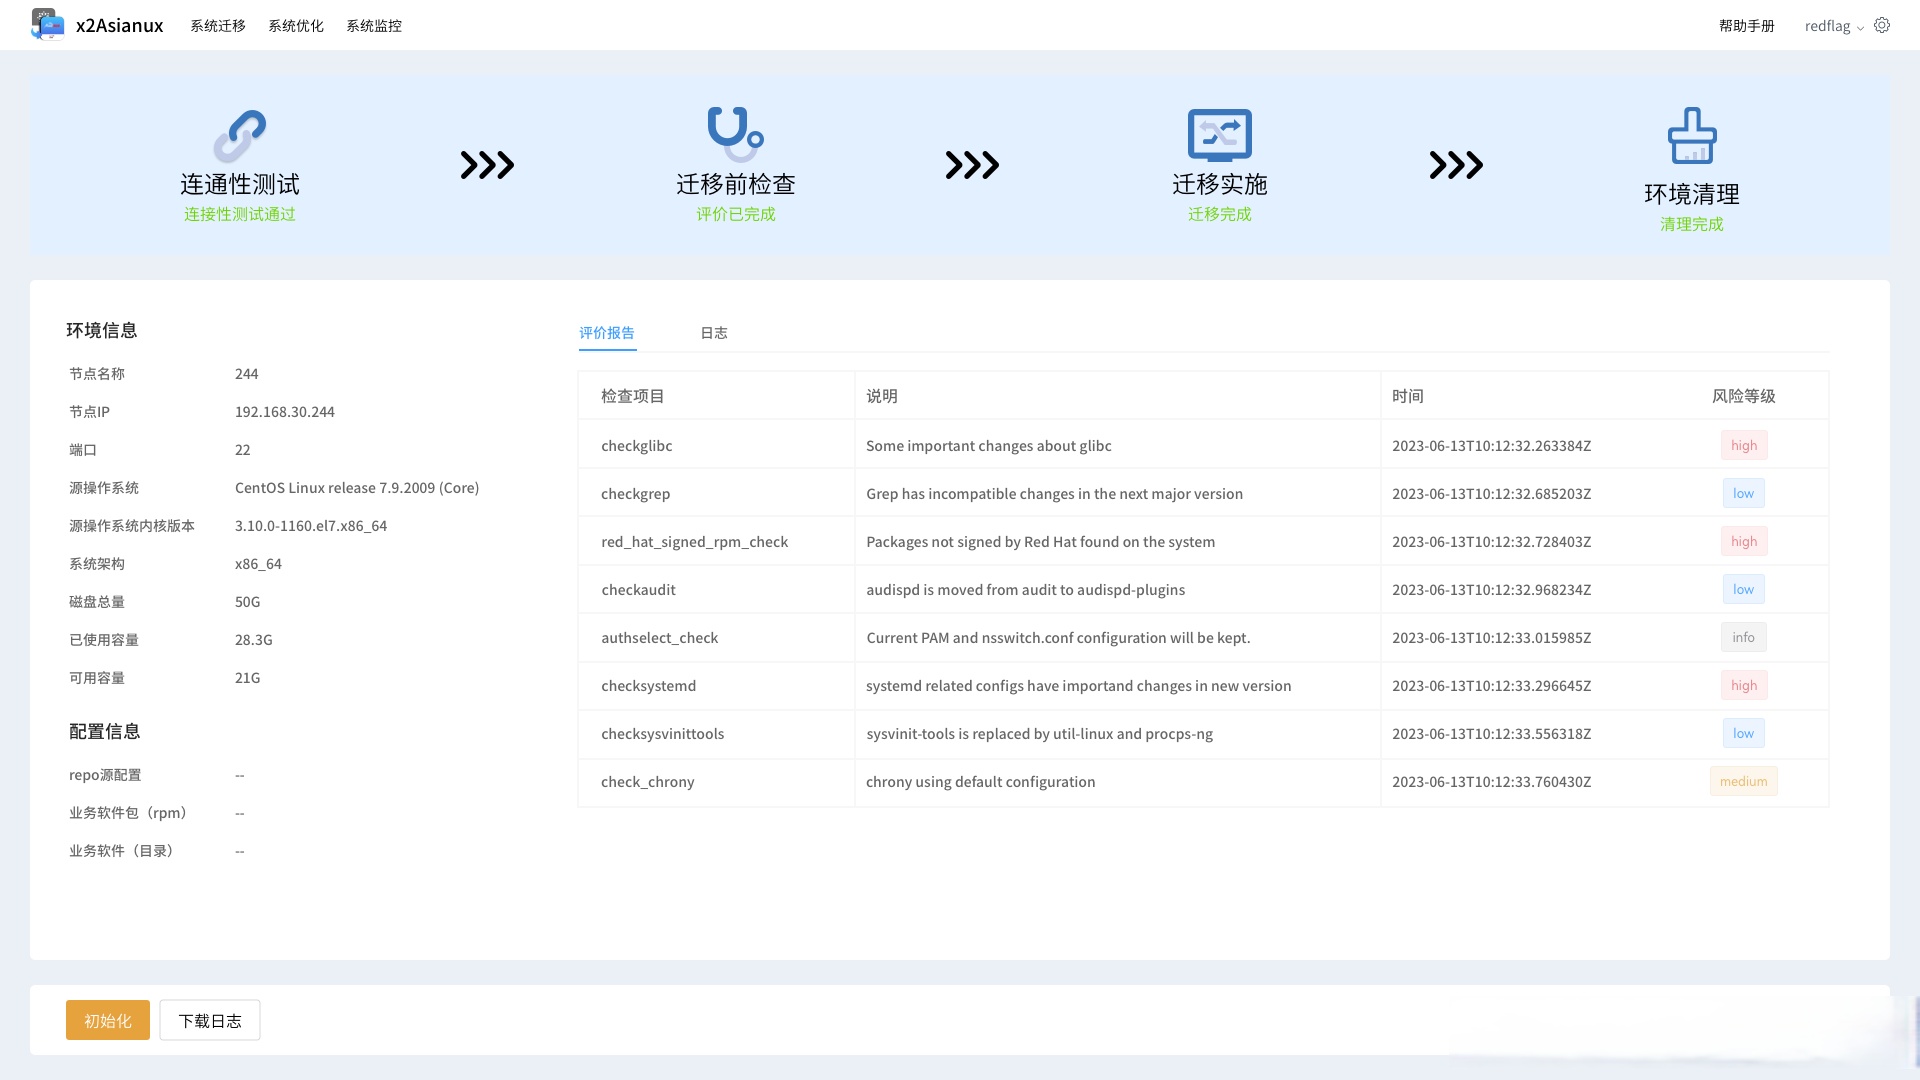Select the 评价报告 tab

click(x=606, y=333)
